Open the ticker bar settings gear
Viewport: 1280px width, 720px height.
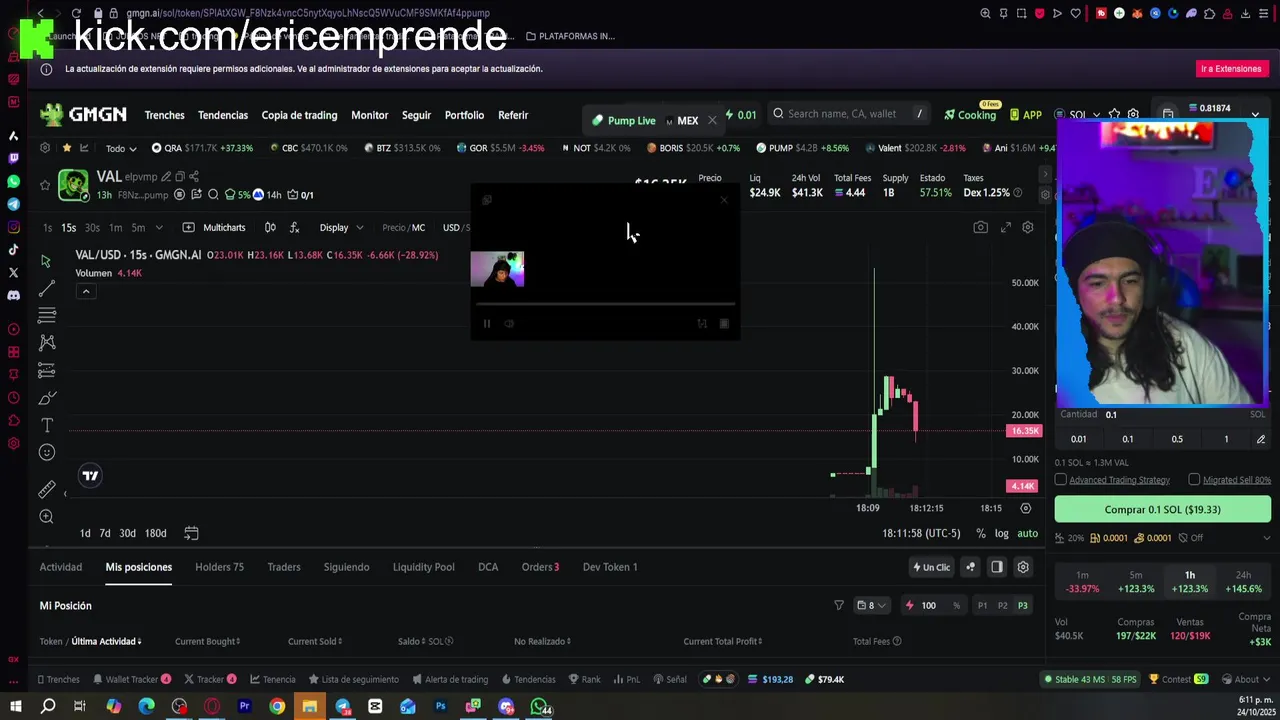point(45,148)
